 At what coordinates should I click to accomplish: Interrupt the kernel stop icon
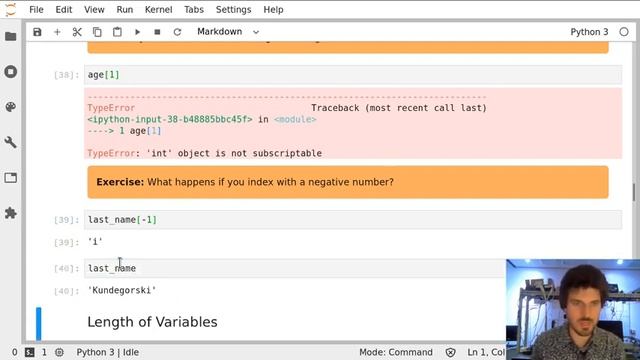click(x=157, y=32)
